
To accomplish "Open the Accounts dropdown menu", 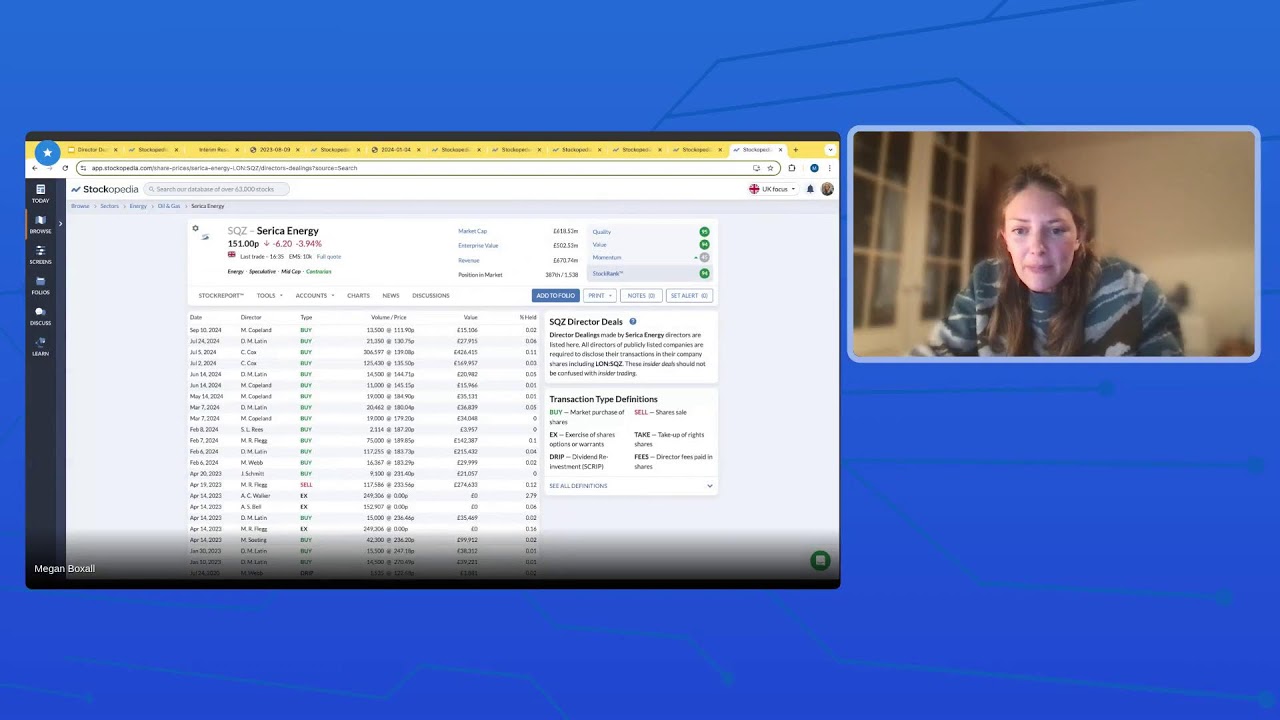I will pyautogui.click(x=315, y=296).
